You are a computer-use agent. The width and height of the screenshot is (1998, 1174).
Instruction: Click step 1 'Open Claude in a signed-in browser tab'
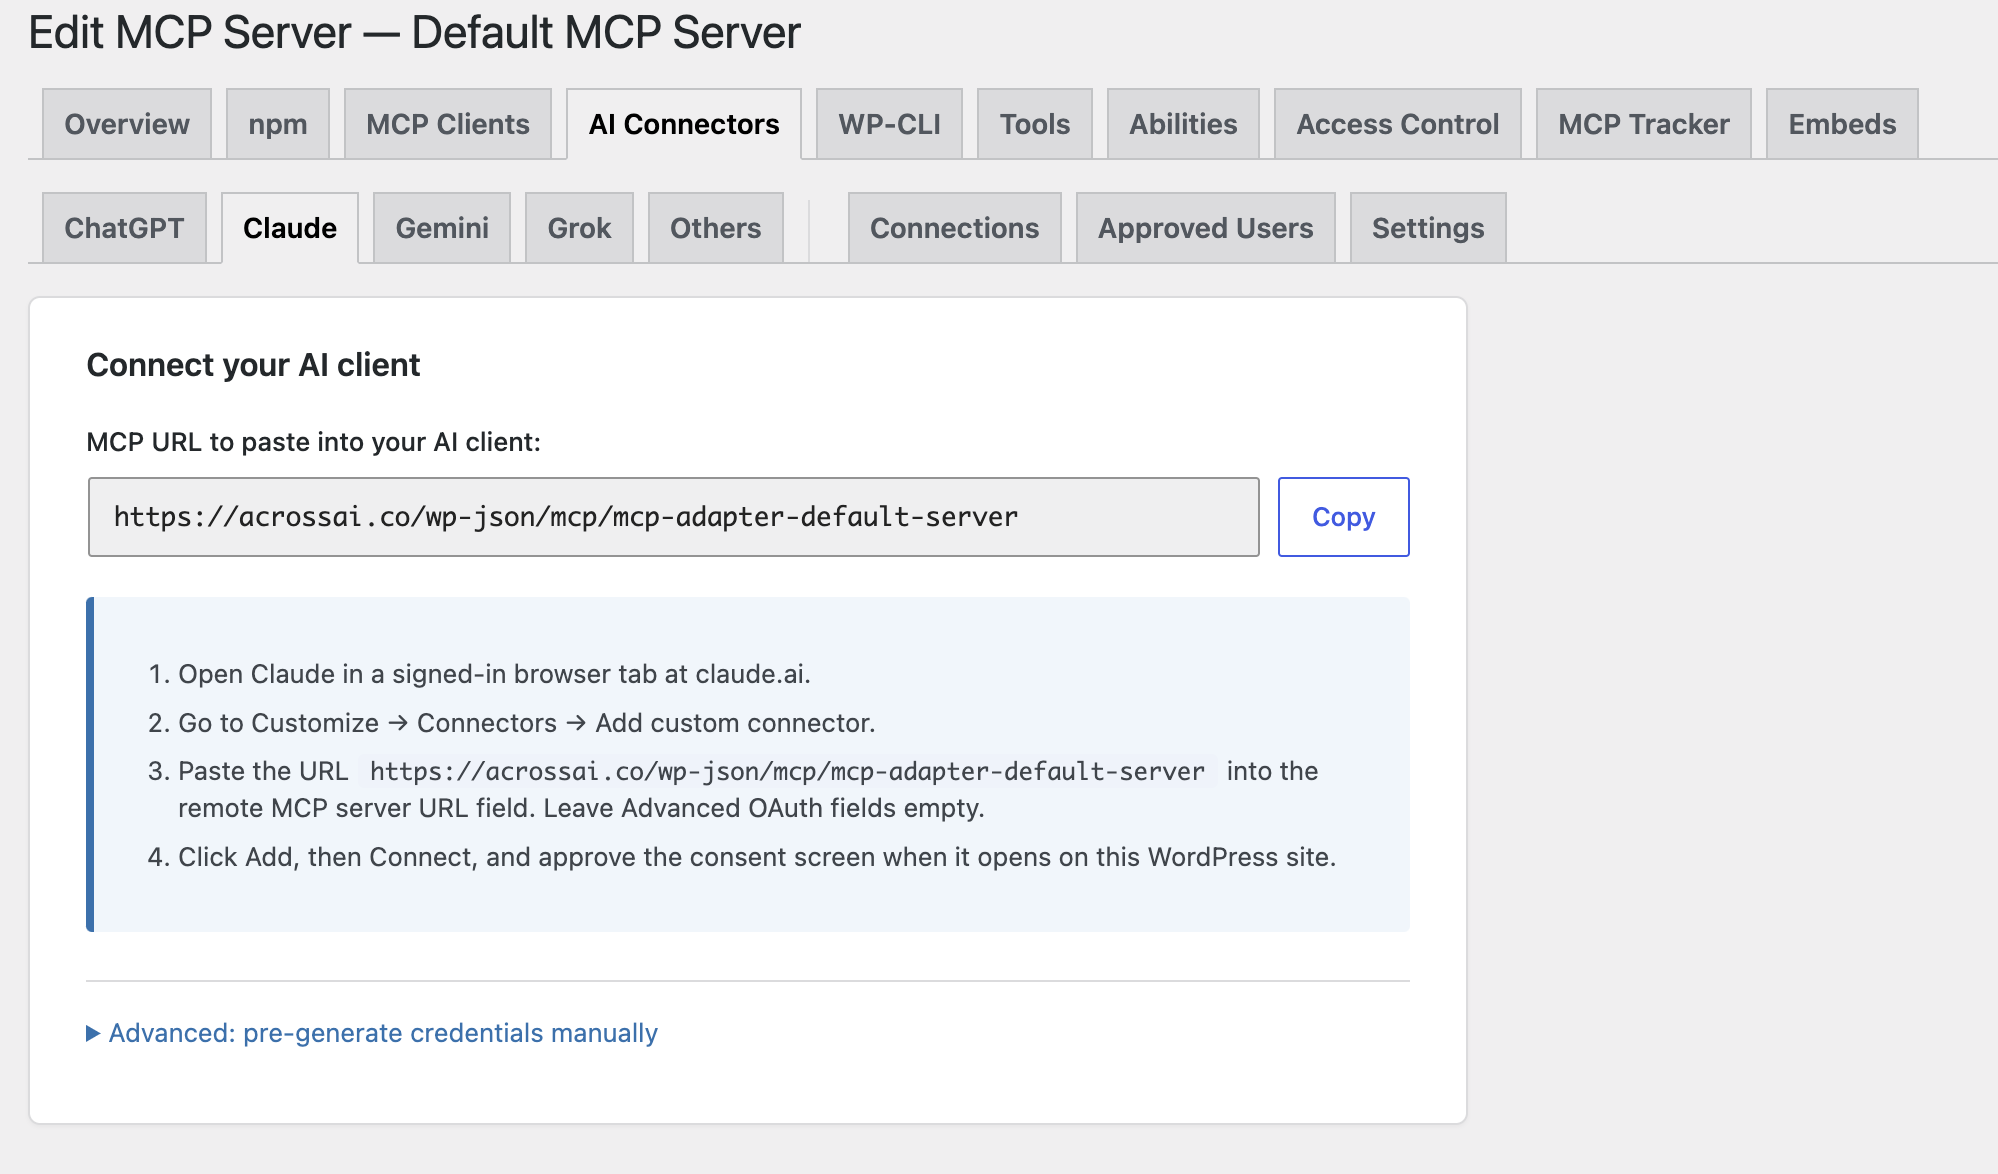point(494,674)
